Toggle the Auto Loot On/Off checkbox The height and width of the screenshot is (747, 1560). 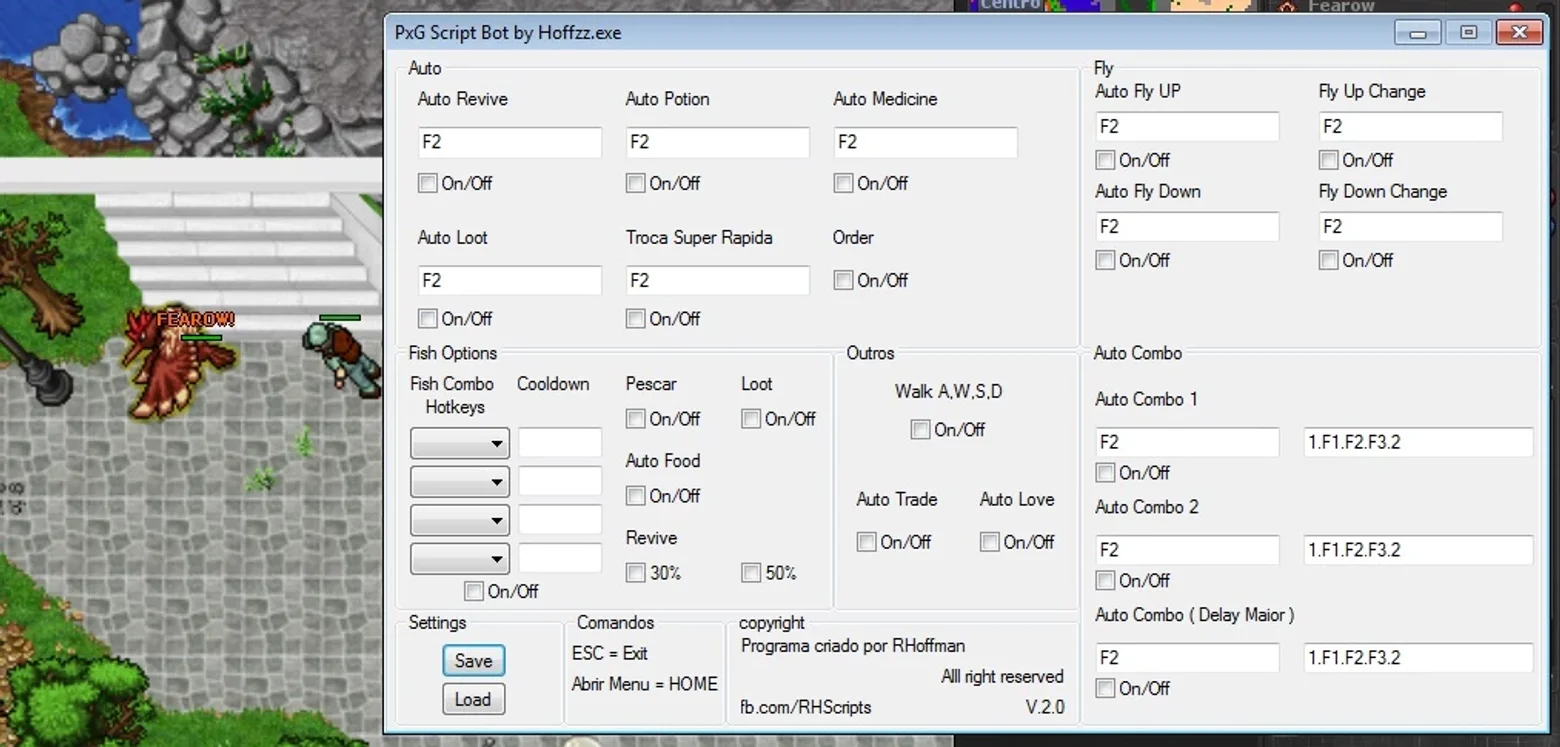(428, 318)
